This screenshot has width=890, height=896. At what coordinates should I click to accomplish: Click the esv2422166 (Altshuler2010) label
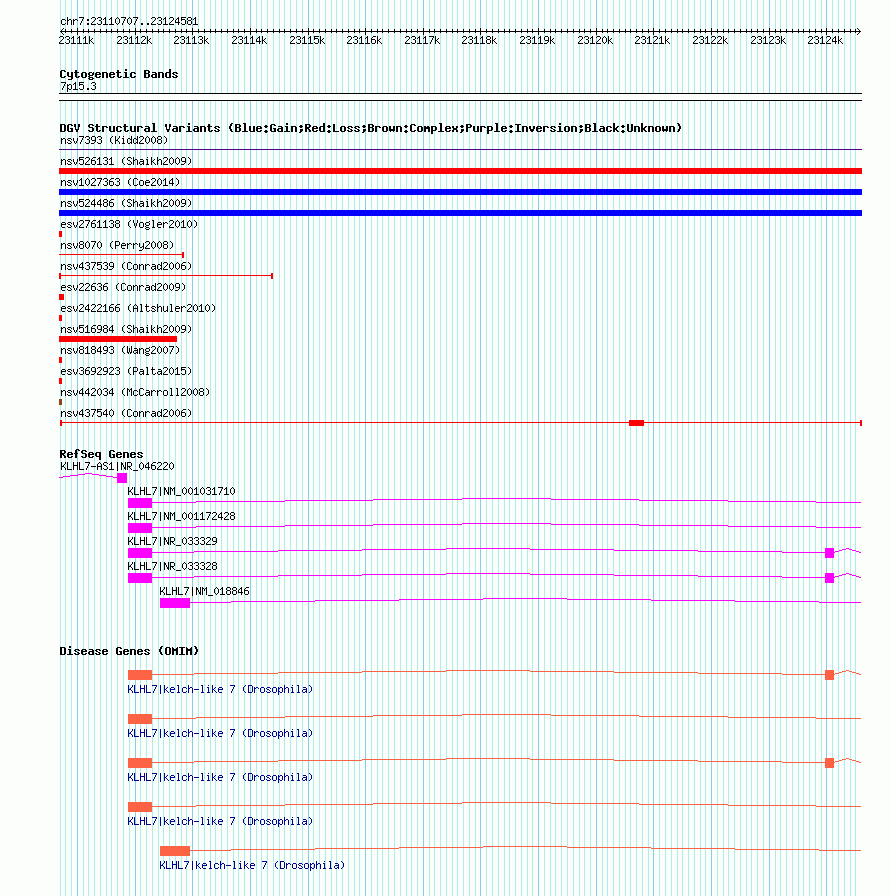pyautogui.click(x=138, y=309)
